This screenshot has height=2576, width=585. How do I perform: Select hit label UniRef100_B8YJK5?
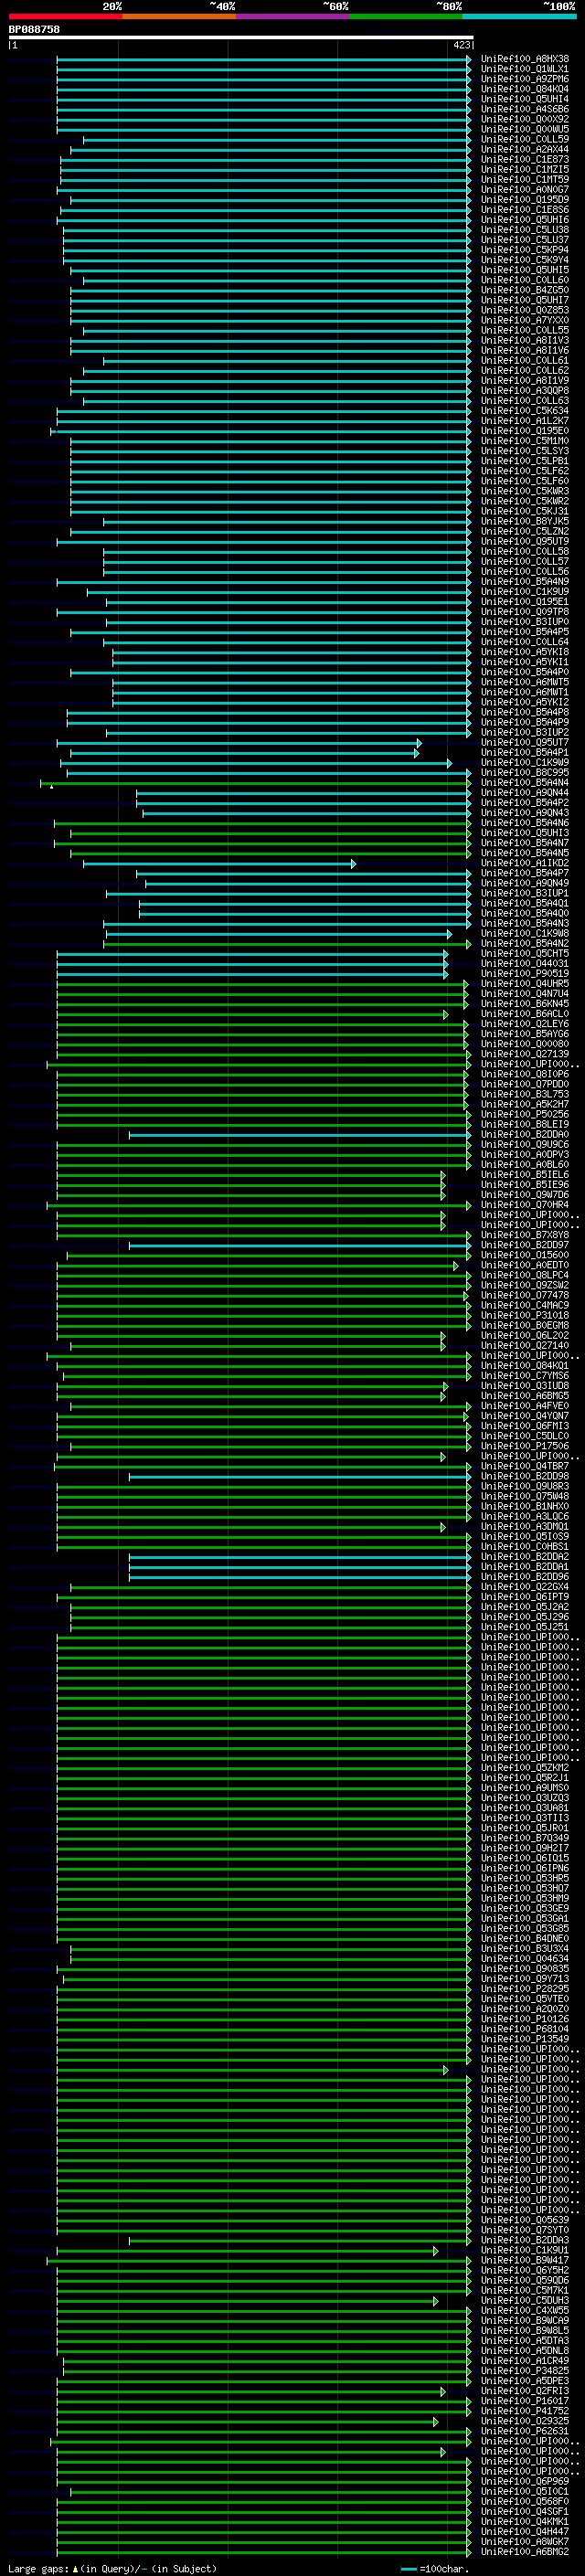pos(525,521)
